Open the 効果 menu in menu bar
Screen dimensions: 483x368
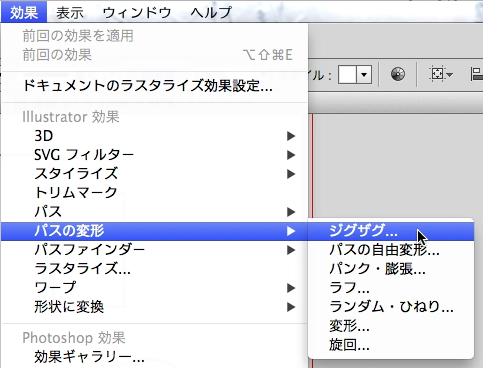(x=24, y=12)
